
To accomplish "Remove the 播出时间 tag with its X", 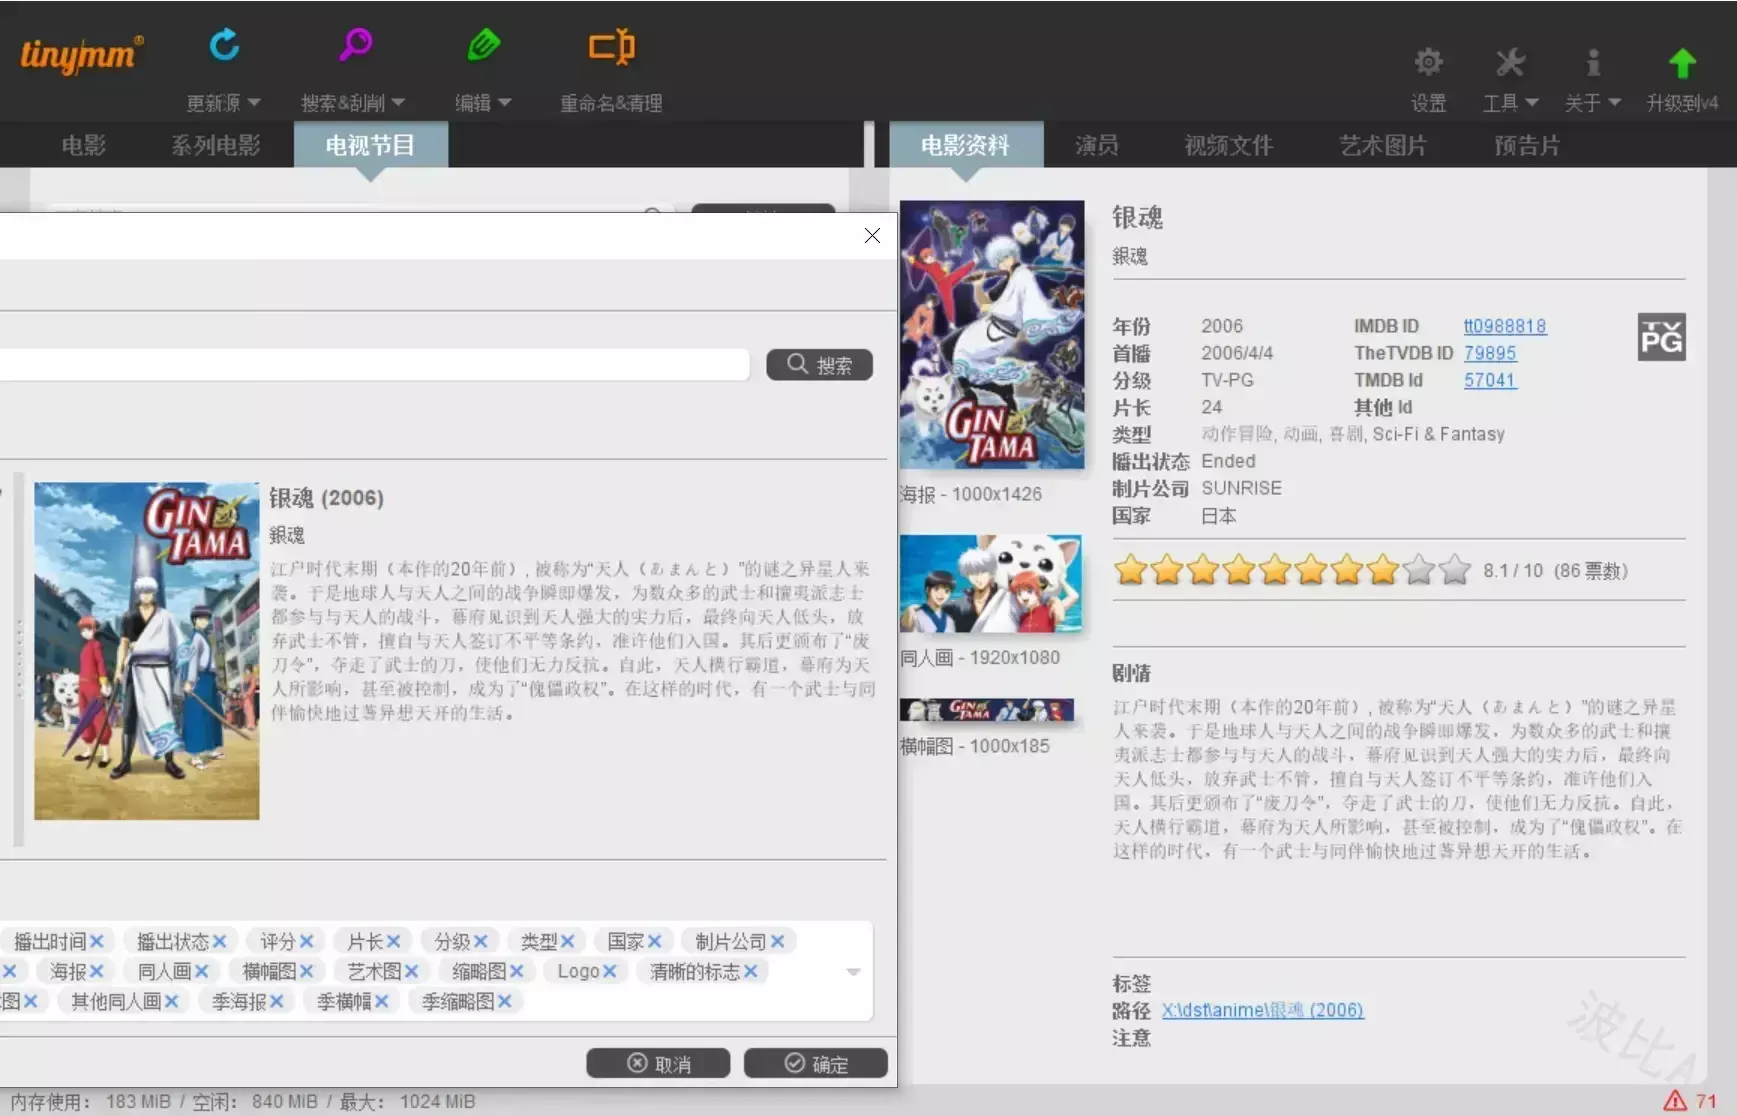I will pos(96,941).
